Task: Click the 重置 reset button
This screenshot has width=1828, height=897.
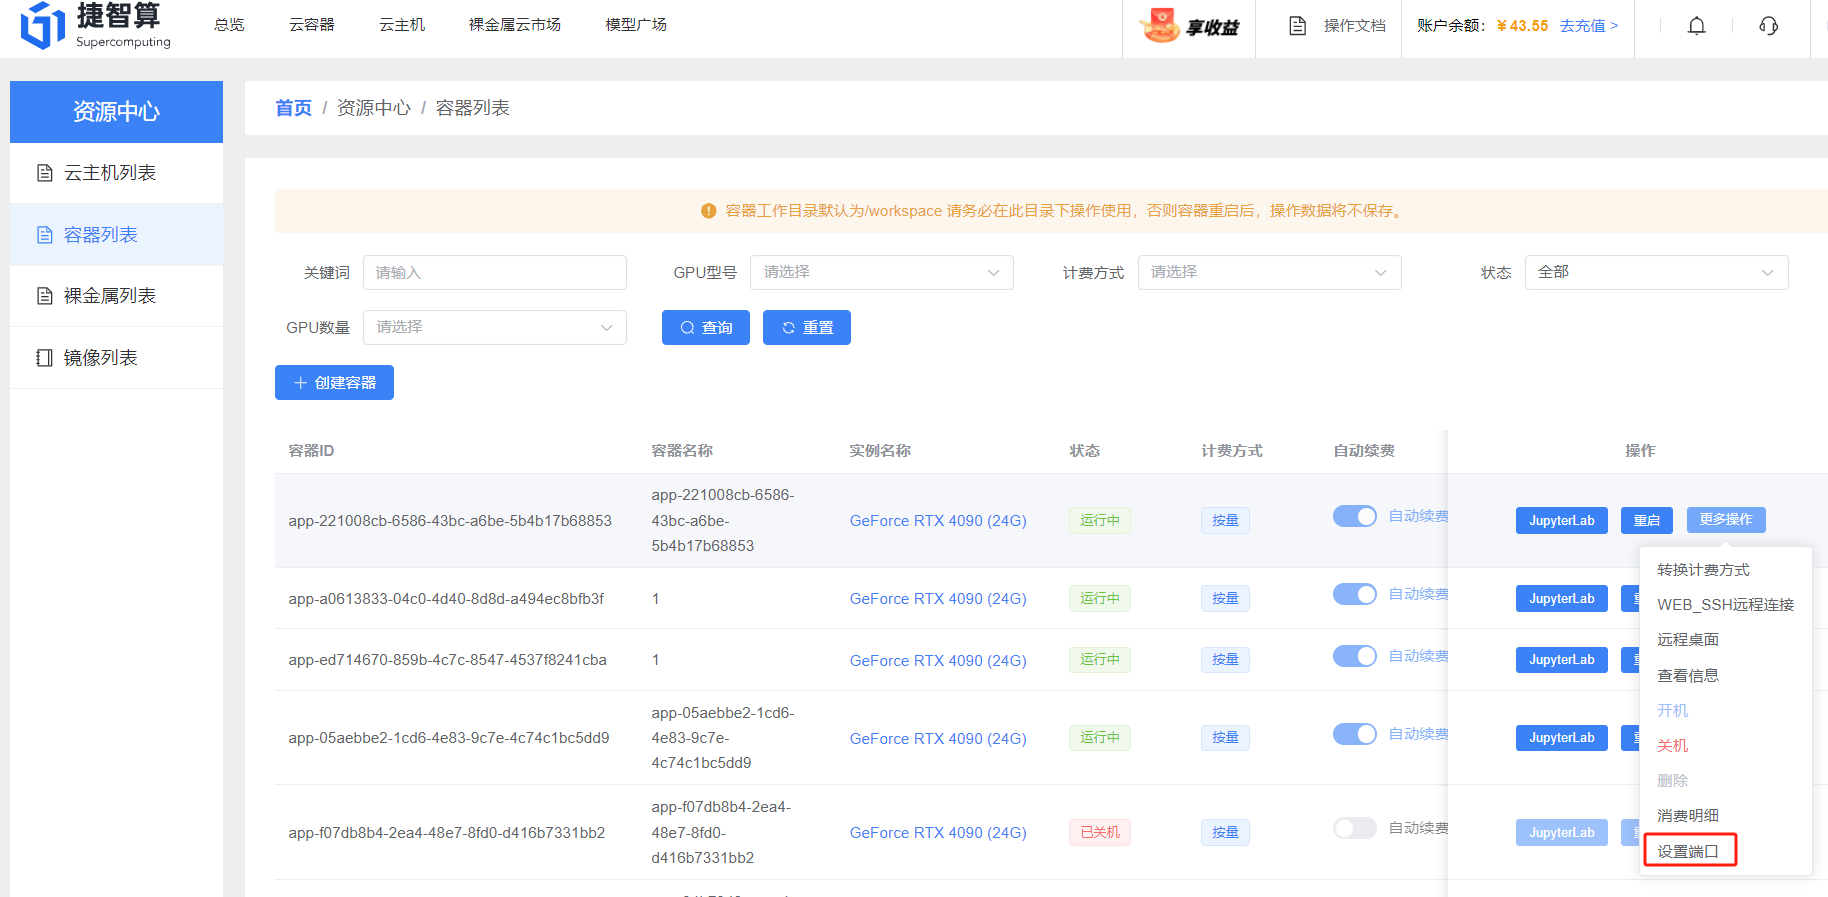Action: 807,327
